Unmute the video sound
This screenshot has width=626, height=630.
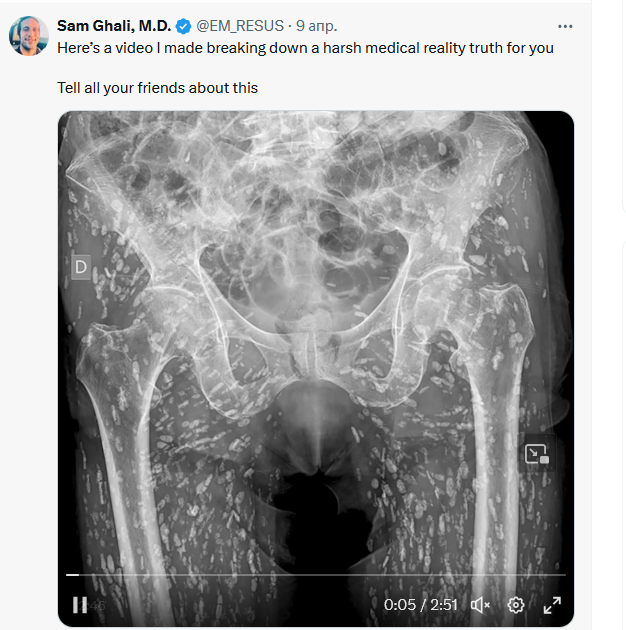click(x=480, y=605)
